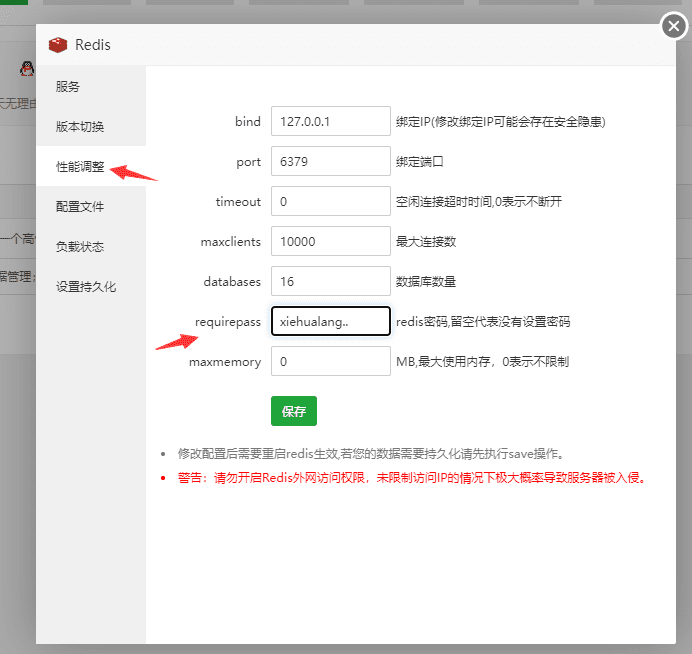The width and height of the screenshot is (692, 654).
Task: Focus the bind IP input field
Action: pyautogui.click(x=329, y=121)
